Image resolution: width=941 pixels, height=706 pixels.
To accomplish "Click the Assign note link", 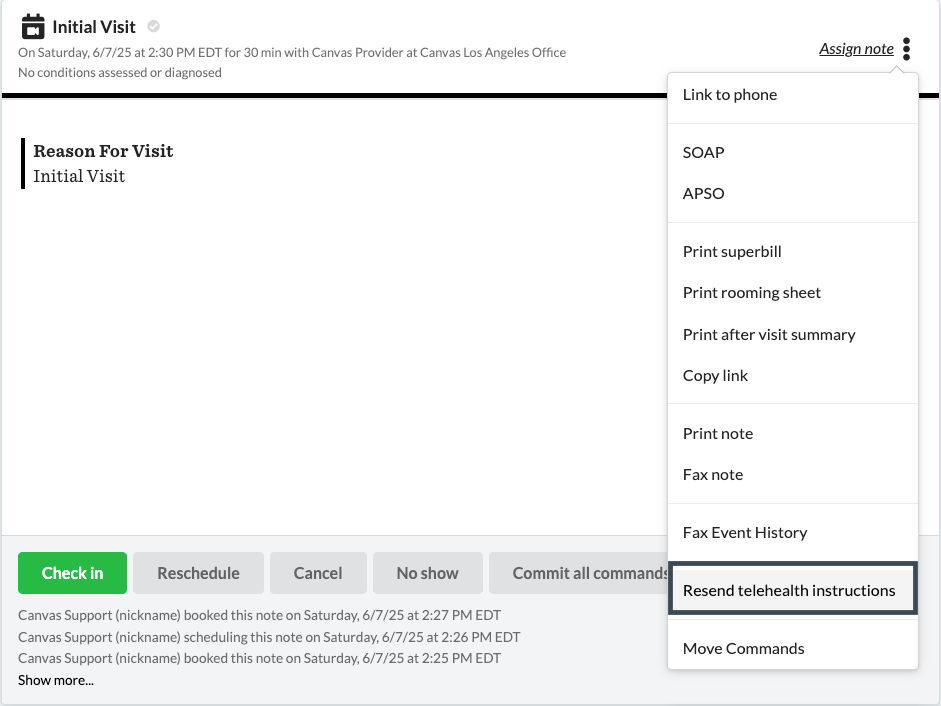I will (856, 48).
